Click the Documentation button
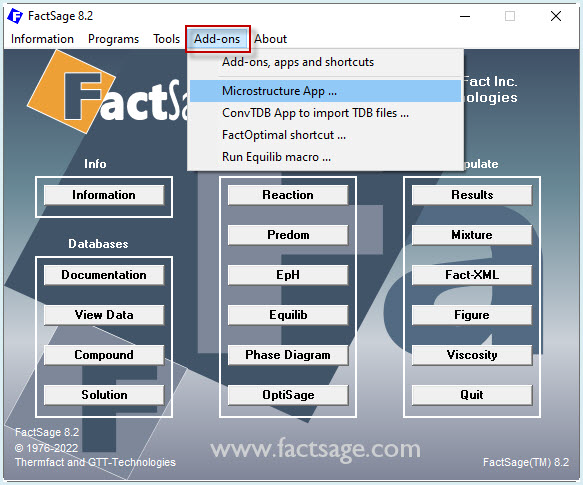The height and width of the screenshot is (485, 583). click(104, 275)
